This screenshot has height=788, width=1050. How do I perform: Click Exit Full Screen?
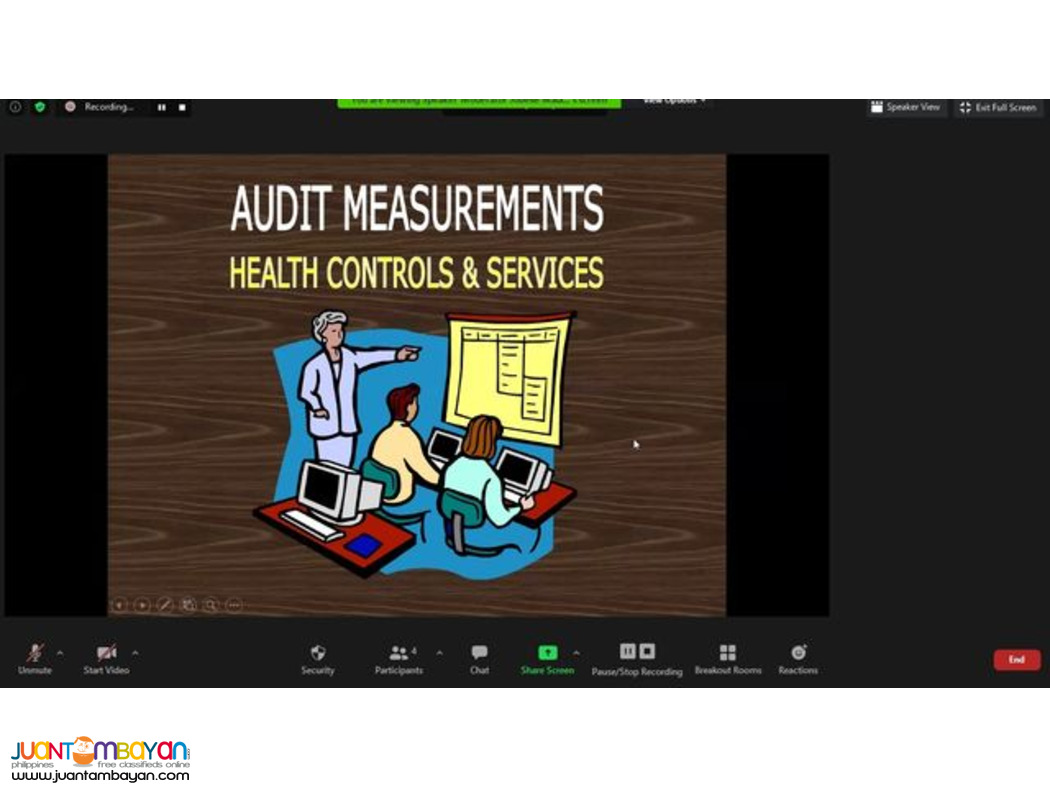coord(998,107)
